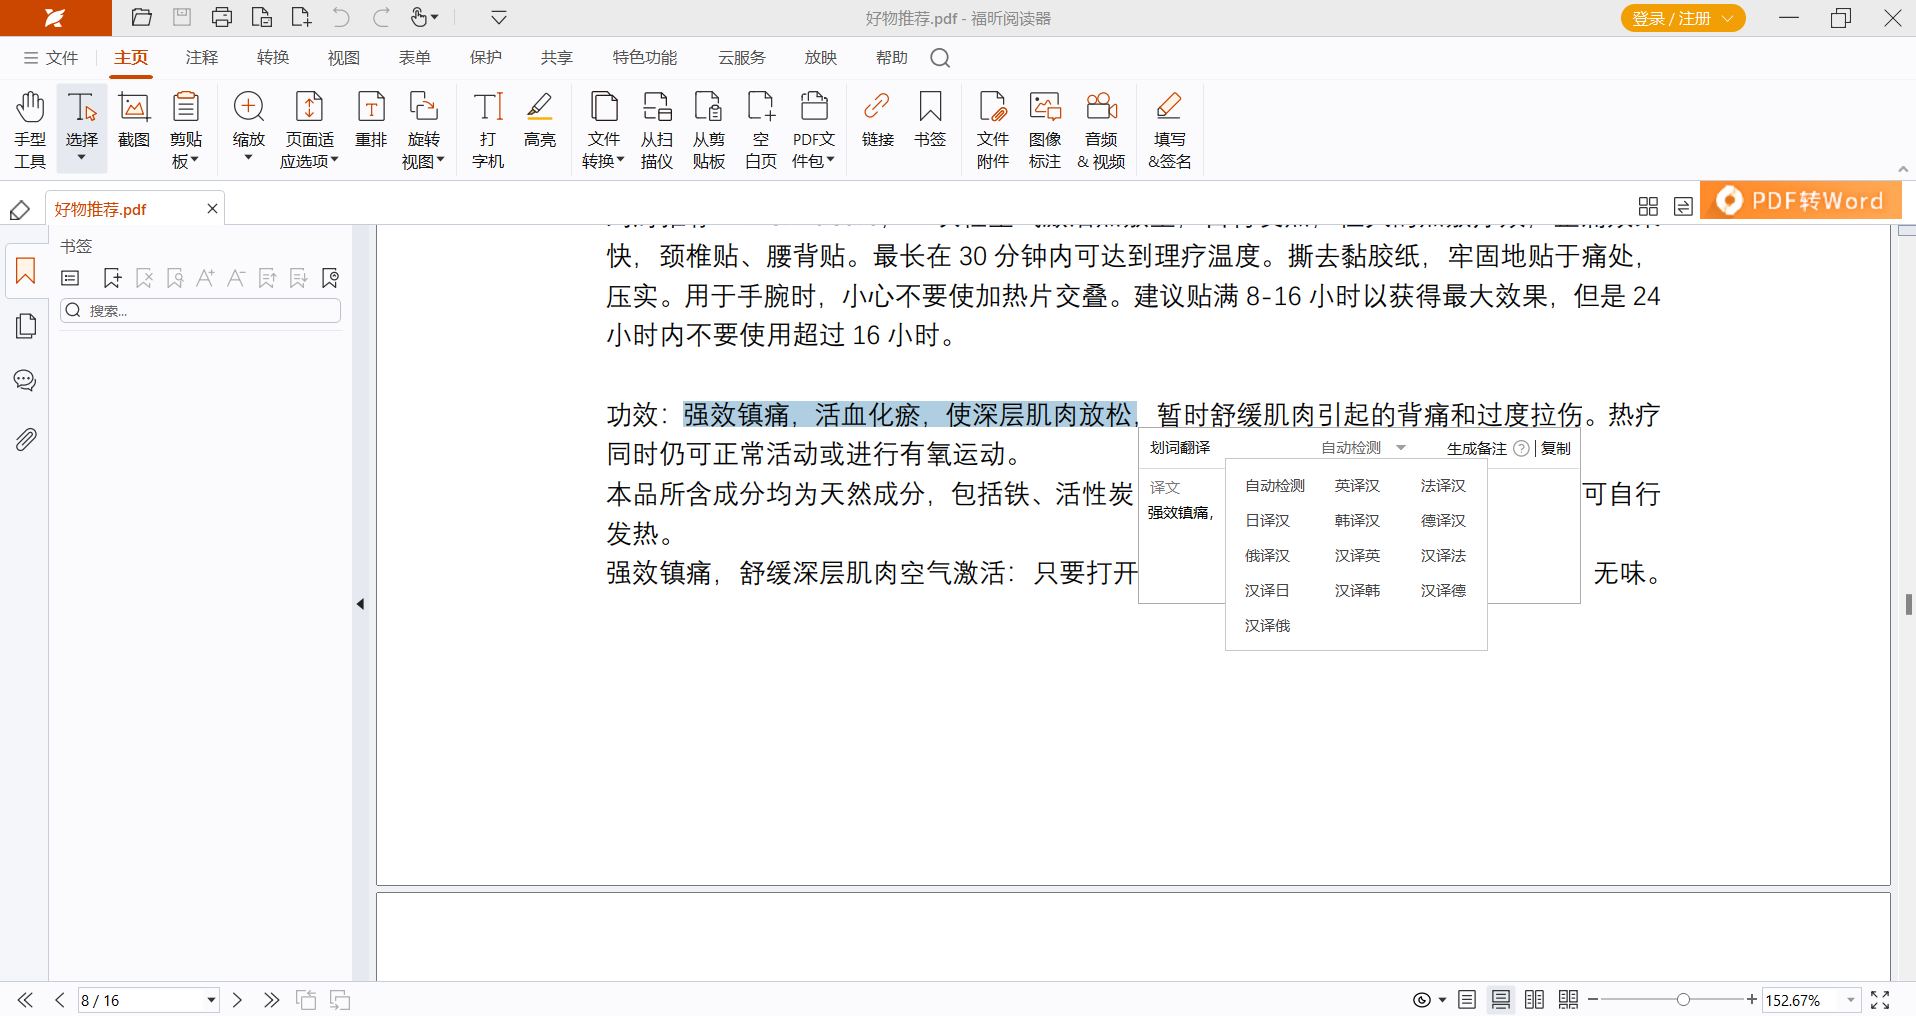Image resolution: width=1916 pixels, height=1016 pixels.
Task: Select the Typewriter (打字机) tool
Action: click(x=487, y=129)
